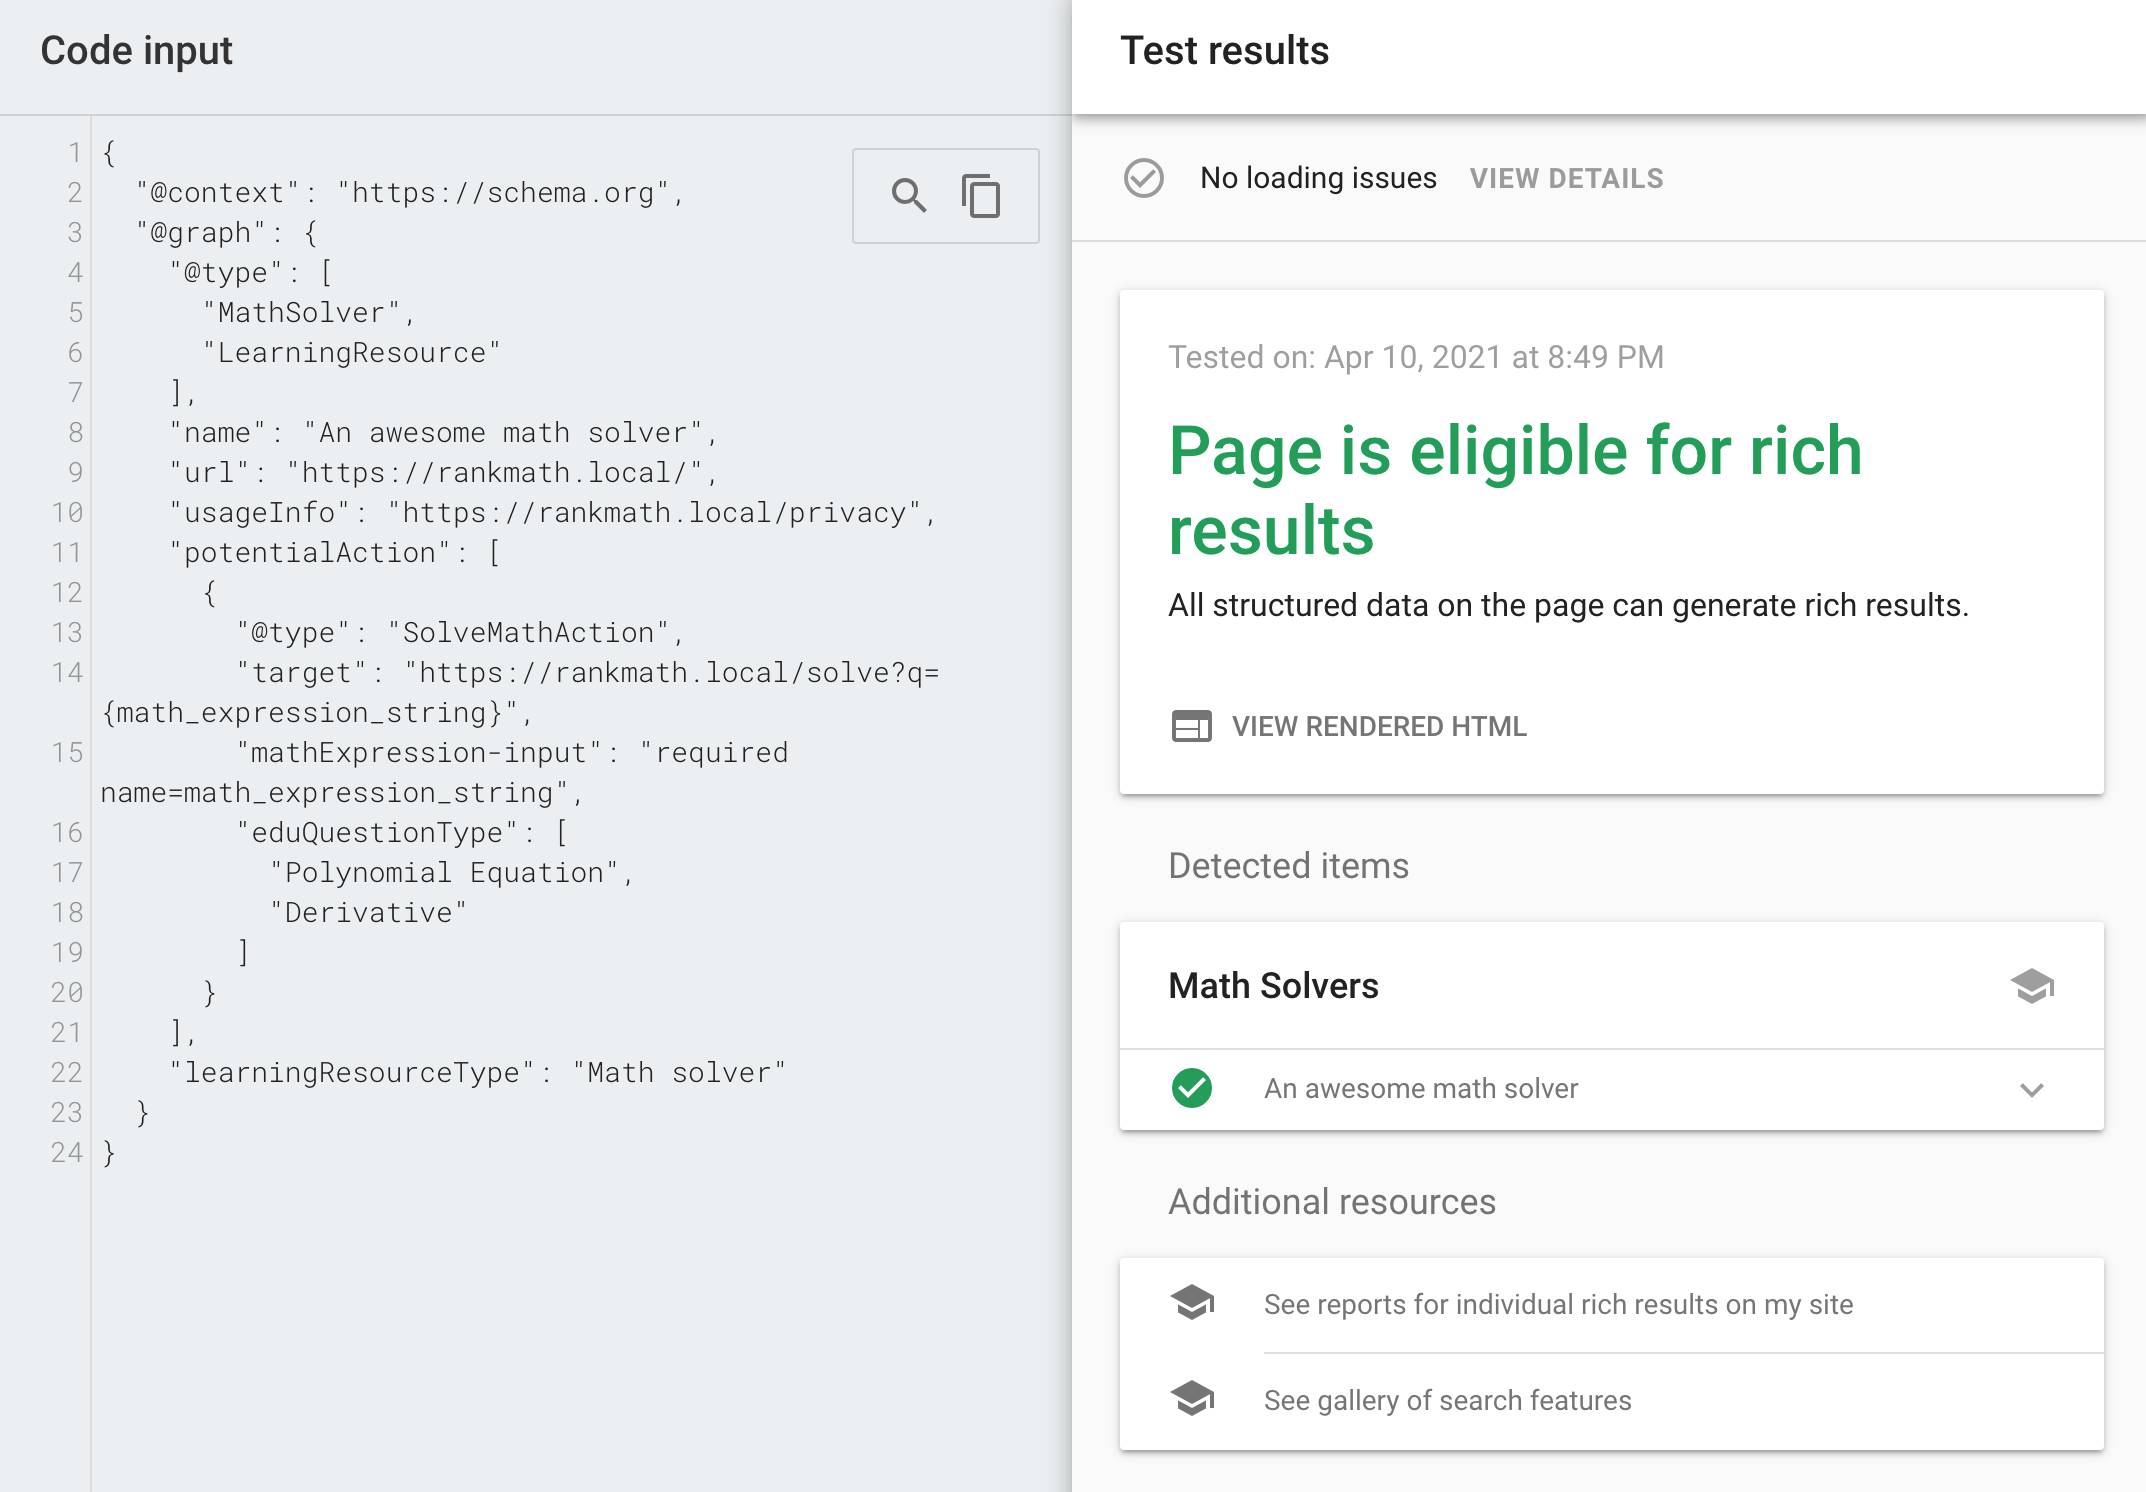Click green checkmark beside An awesome math solver
This screenshot has height=1492, width=2146.
1191,1088
